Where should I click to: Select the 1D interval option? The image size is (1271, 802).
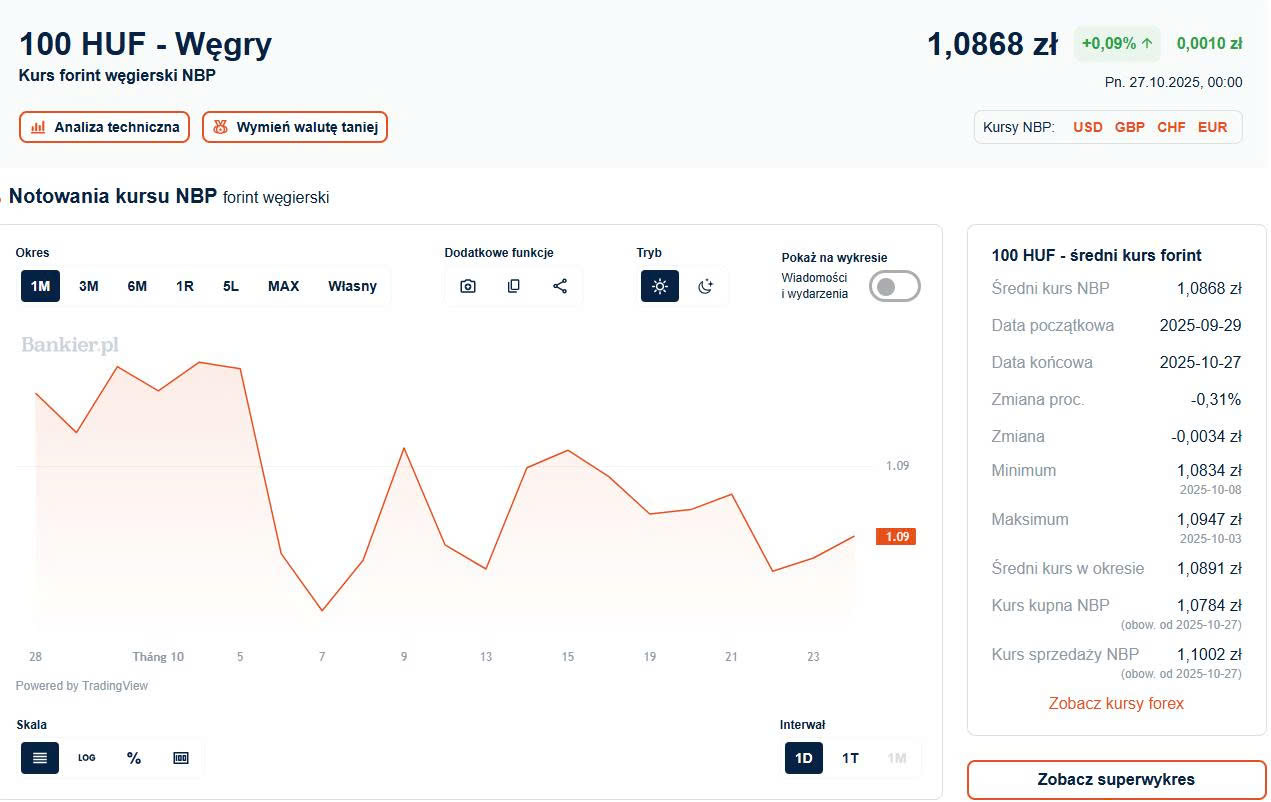pos(804,758)
